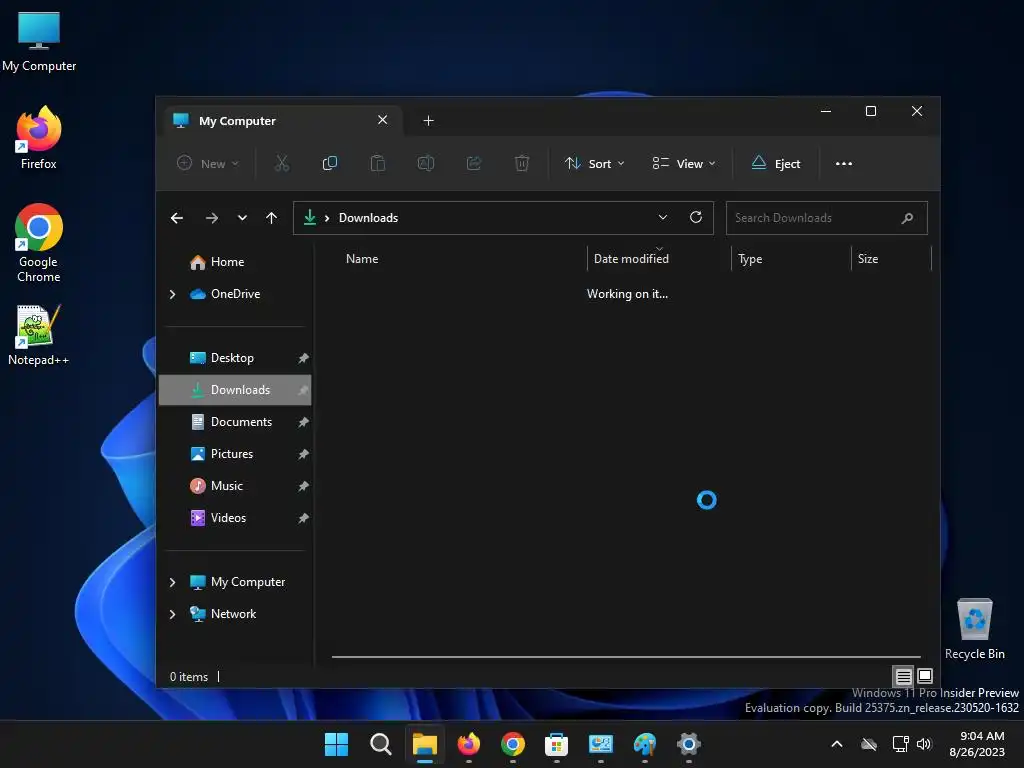Show hidden system tray icons

tap(837, 744)
